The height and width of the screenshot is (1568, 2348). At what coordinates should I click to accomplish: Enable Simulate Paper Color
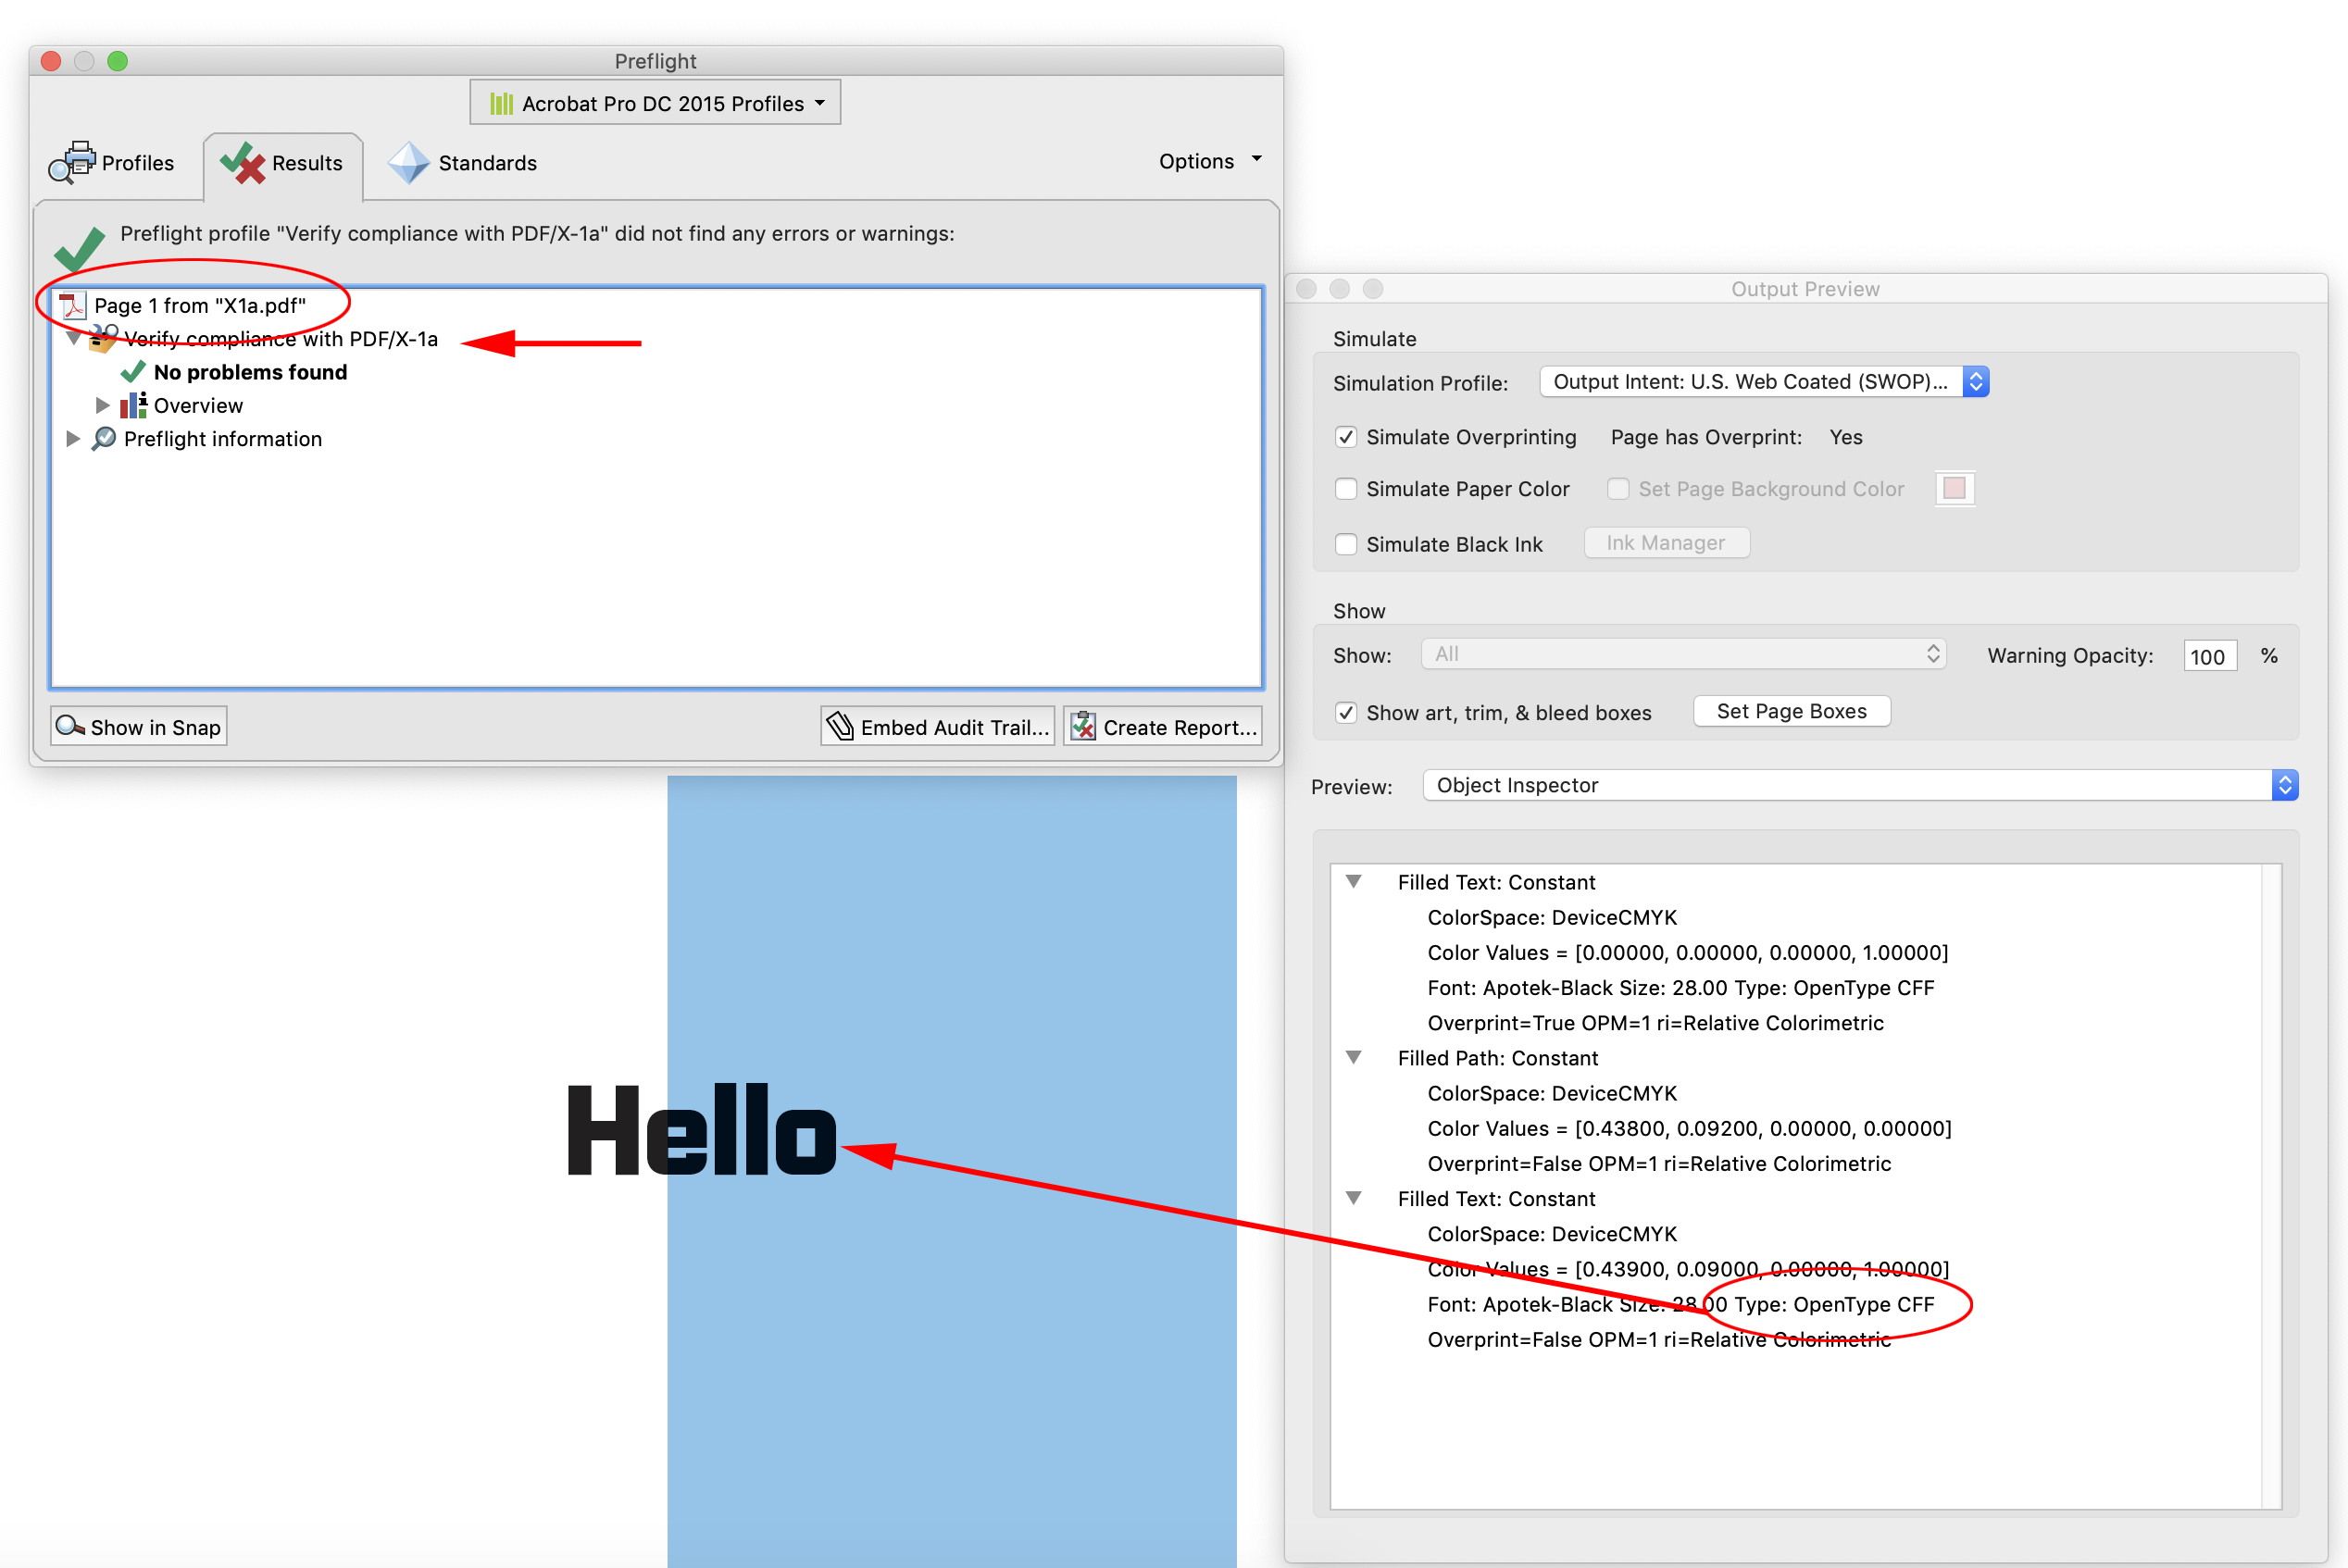[1346, 489]
